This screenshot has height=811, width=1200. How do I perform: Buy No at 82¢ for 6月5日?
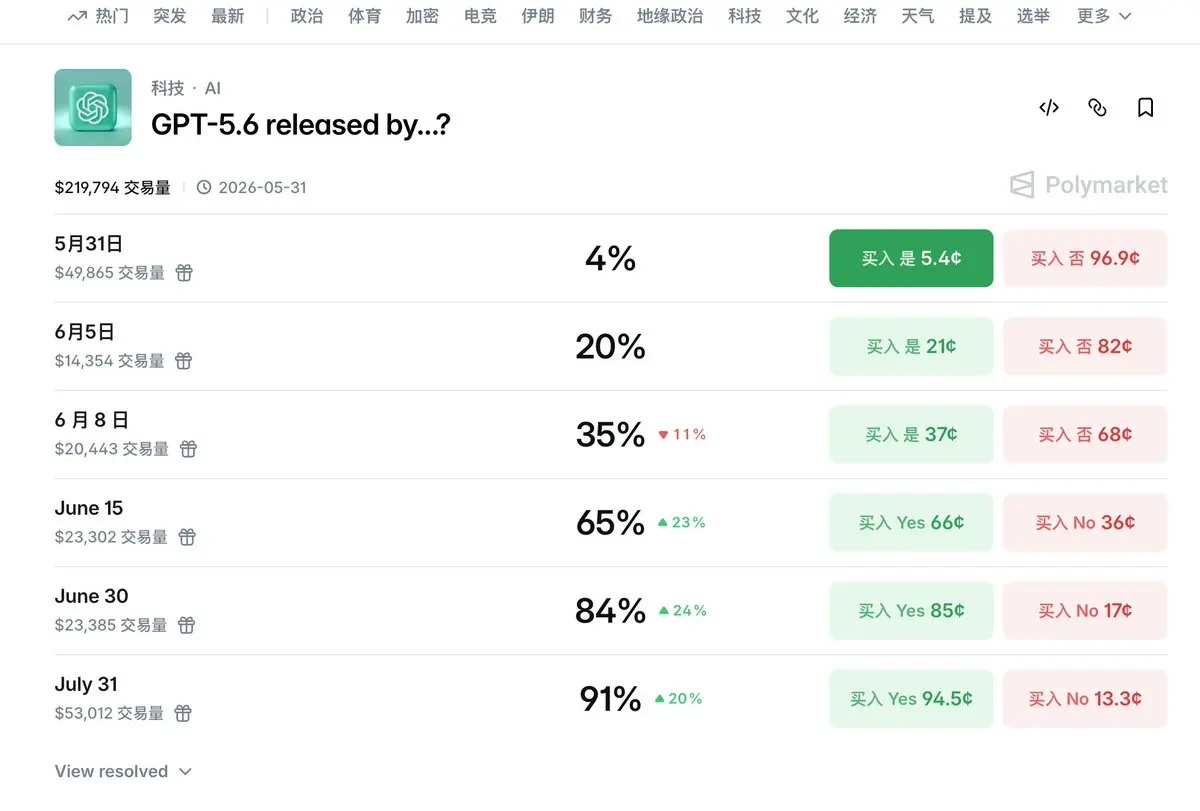tap(1085, 346)
